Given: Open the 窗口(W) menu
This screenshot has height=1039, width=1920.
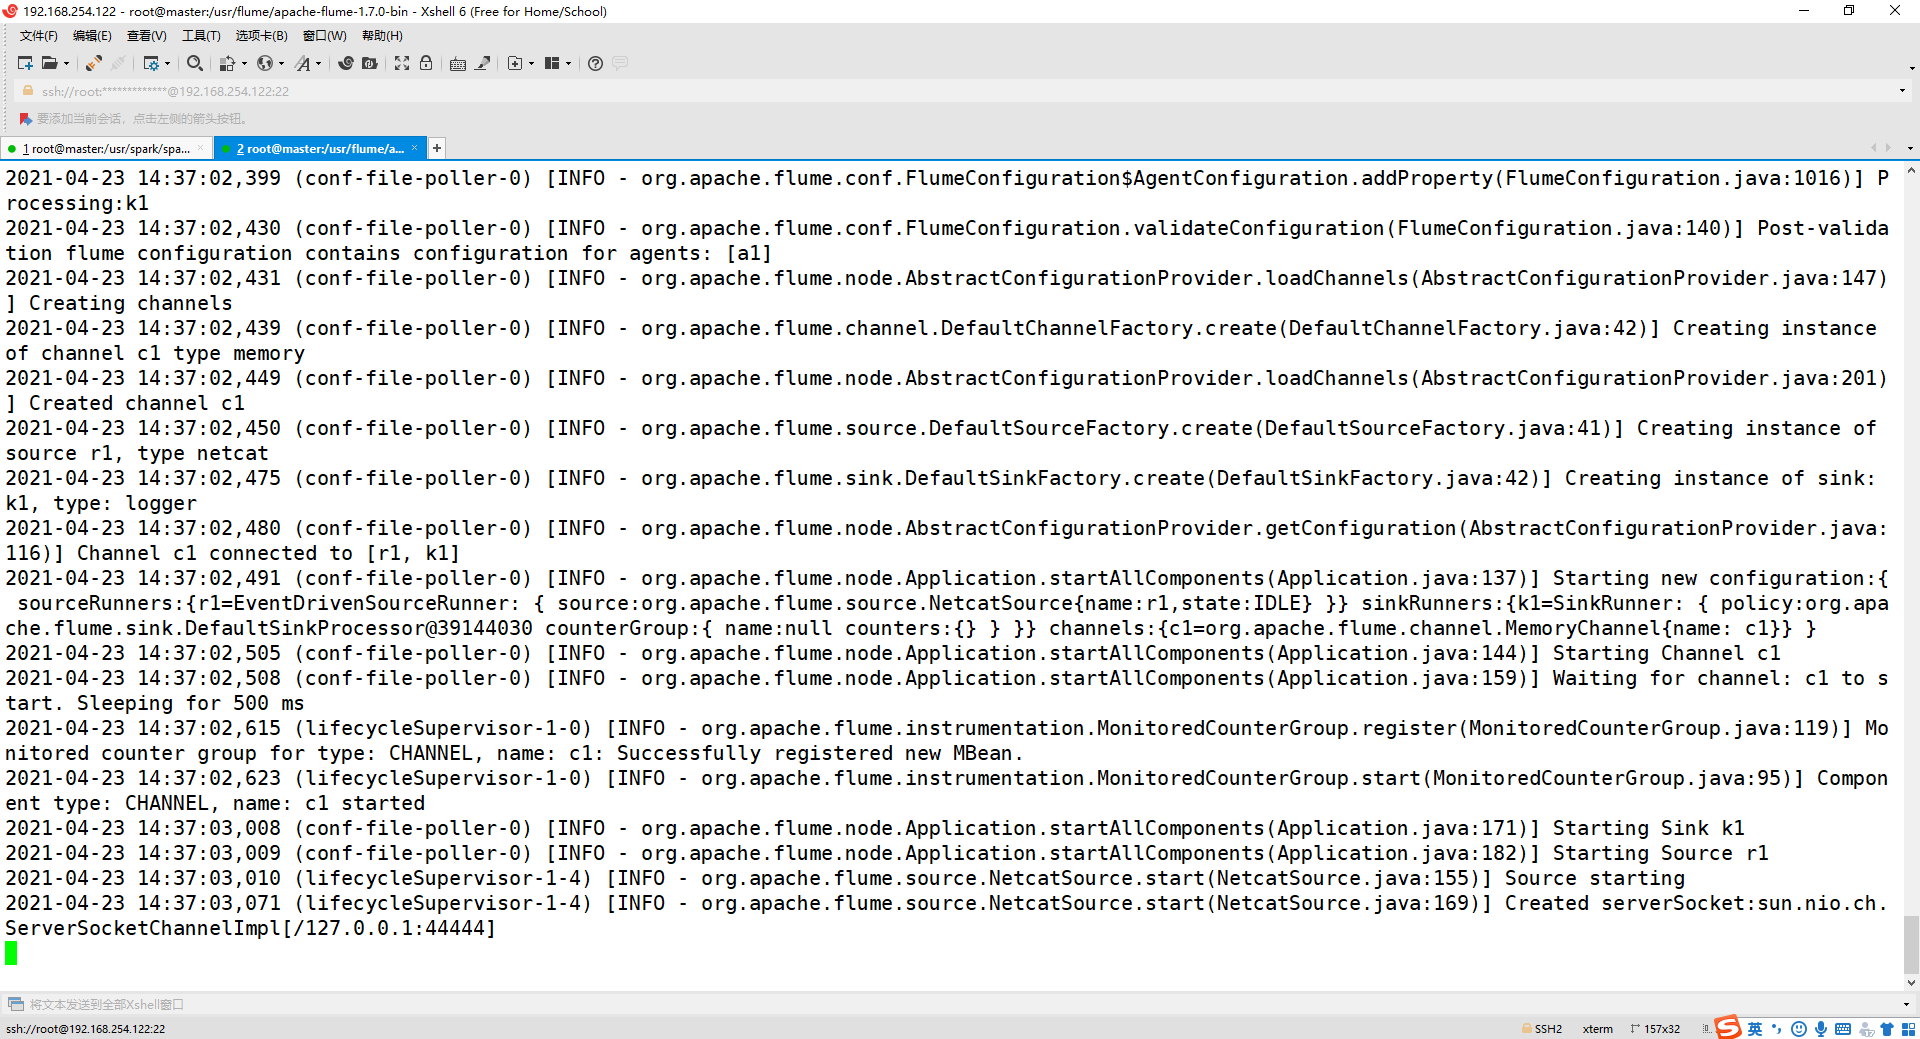Looking at the screenshot, I should tap(325, 35).
